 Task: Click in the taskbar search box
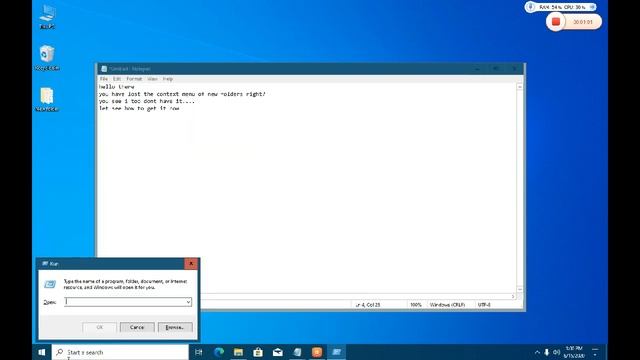pos(120,352)
